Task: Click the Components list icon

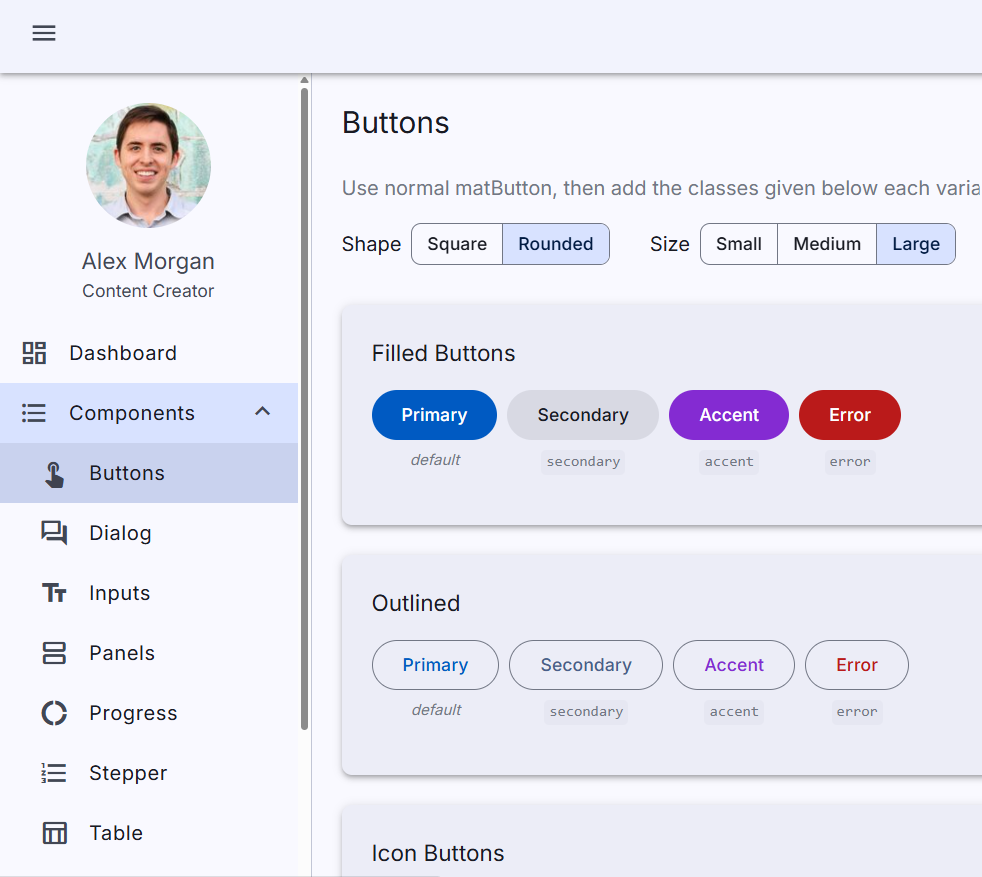Action: [34, 413]
